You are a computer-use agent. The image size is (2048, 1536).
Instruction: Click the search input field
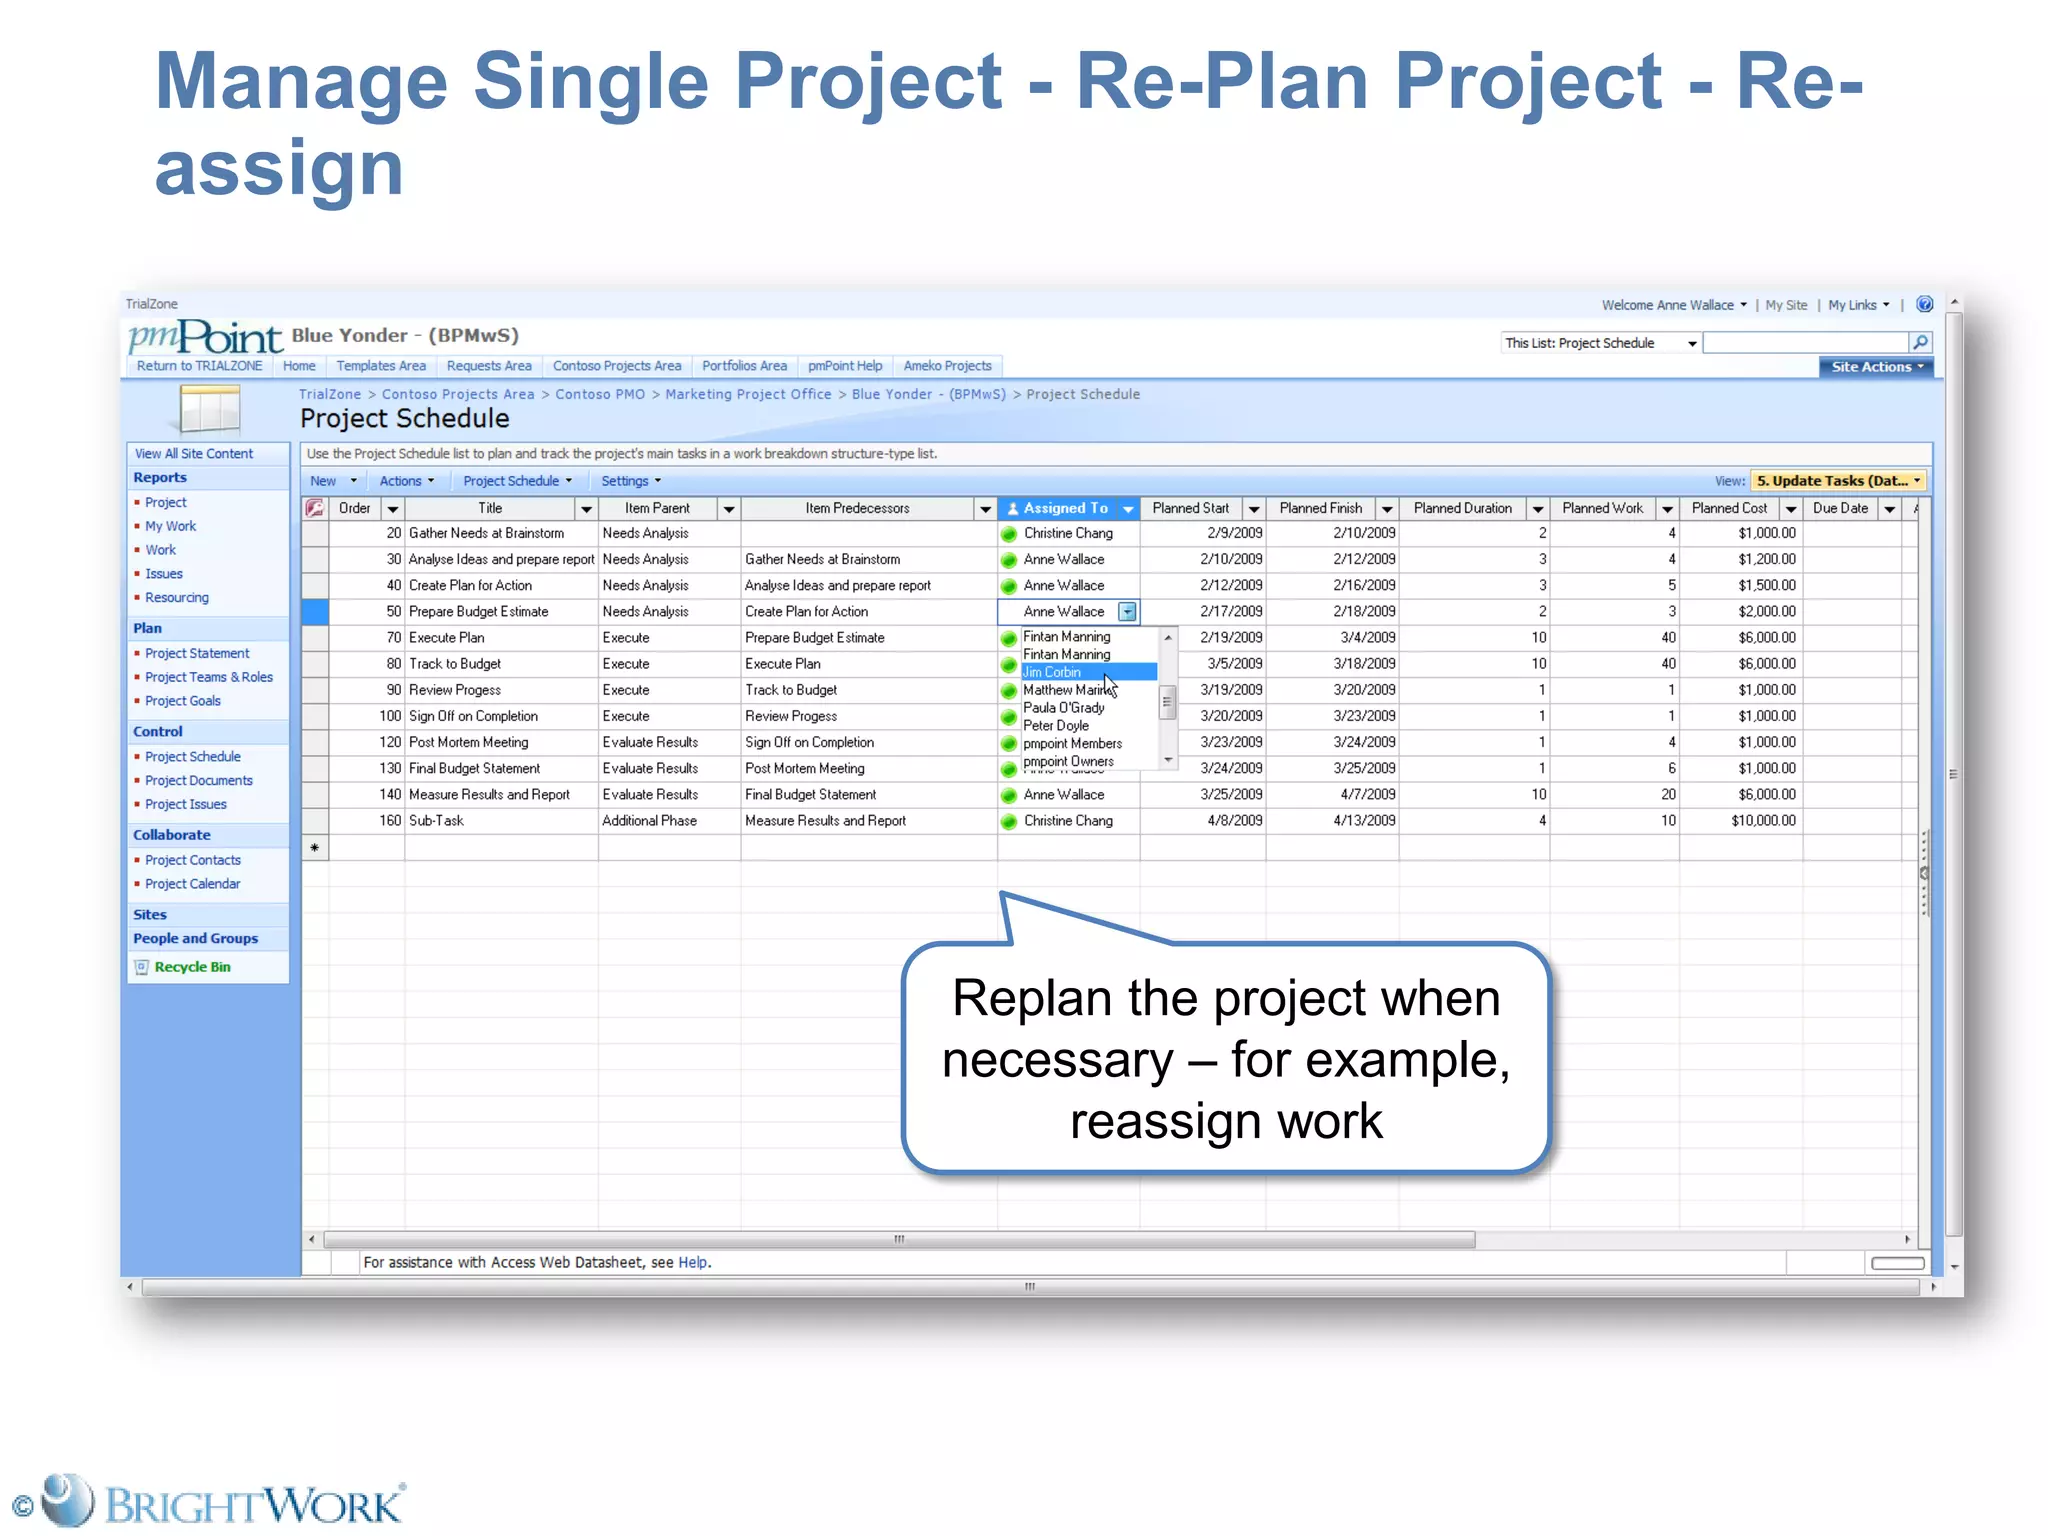click(1806, 343)
